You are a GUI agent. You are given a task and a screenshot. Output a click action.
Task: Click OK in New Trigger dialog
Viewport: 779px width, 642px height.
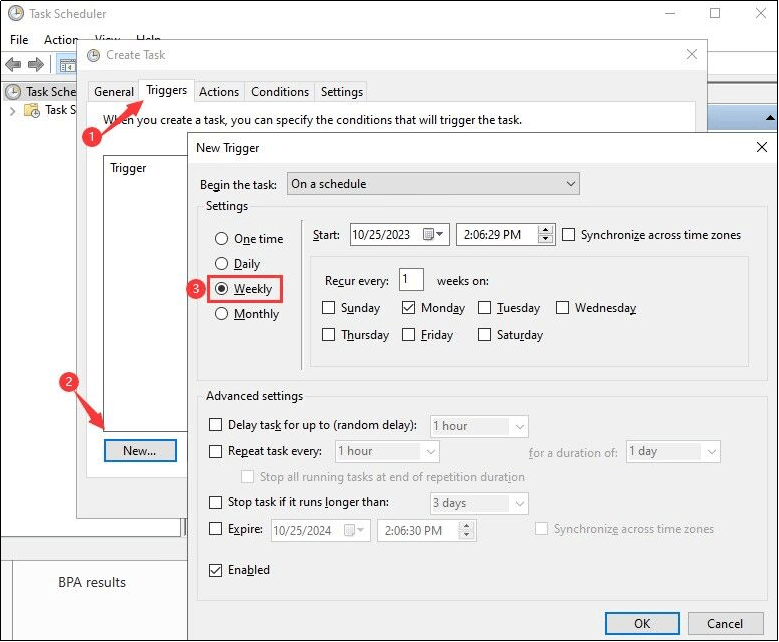click(x=642, y=624)
